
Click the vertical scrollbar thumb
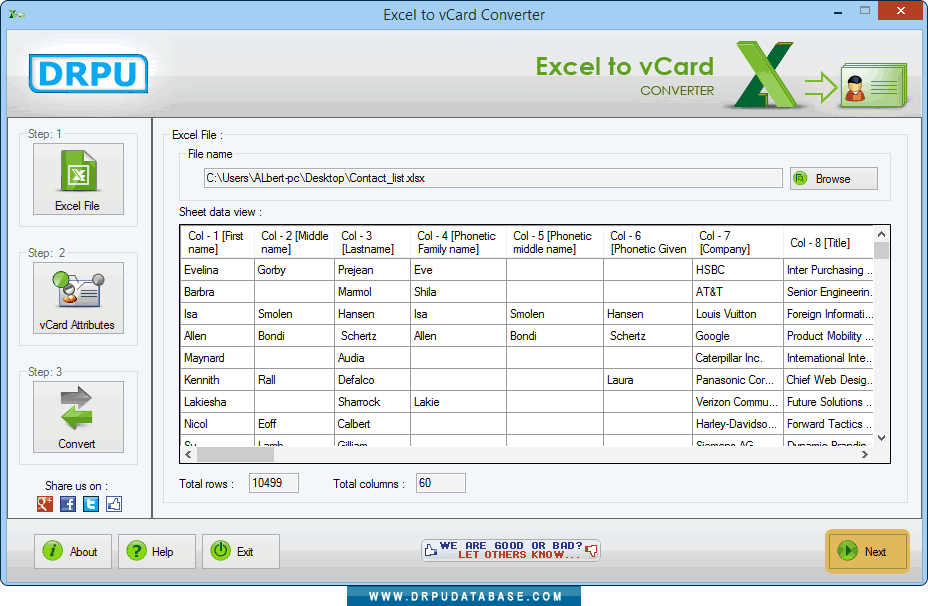[881, 250]
